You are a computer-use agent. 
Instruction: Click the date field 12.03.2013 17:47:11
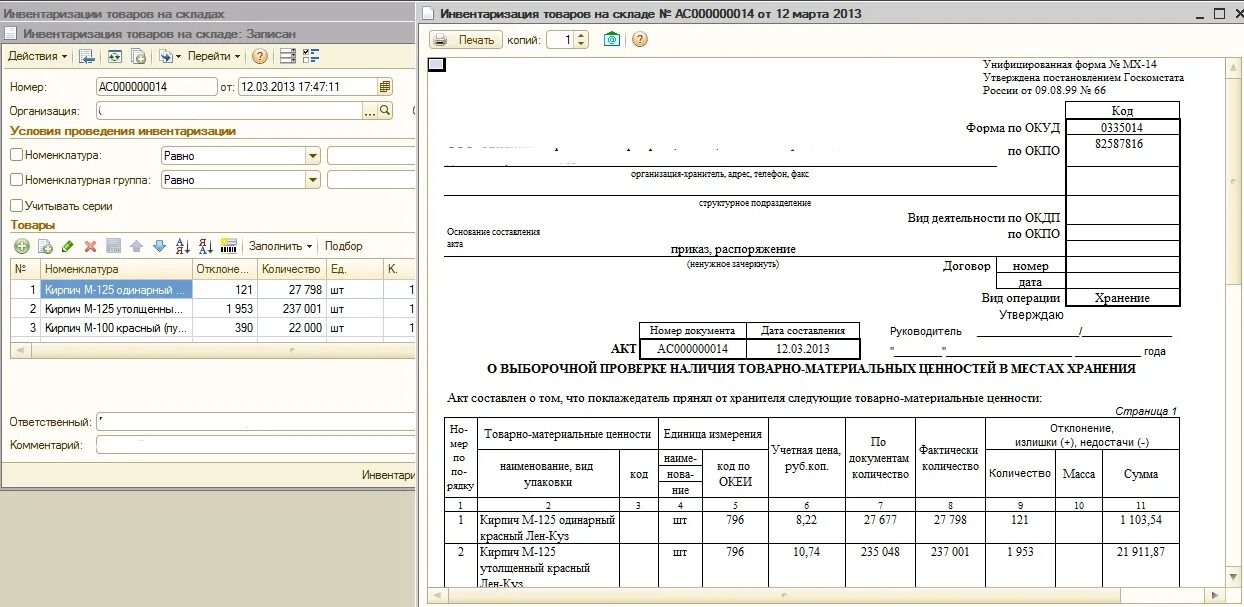pyautogui.click(x=308, y=87)
